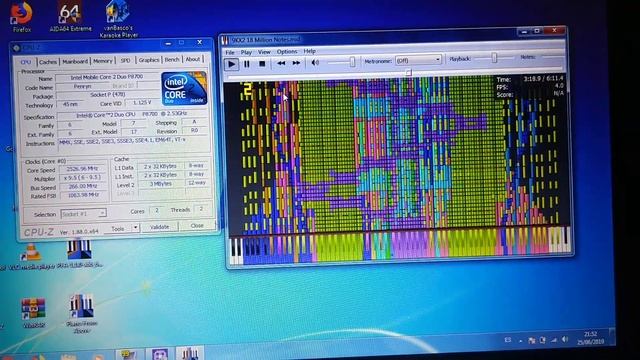
Task: Expand the Tools dropdown arrow in CPU-Z
Action: (x=135, y=228)
